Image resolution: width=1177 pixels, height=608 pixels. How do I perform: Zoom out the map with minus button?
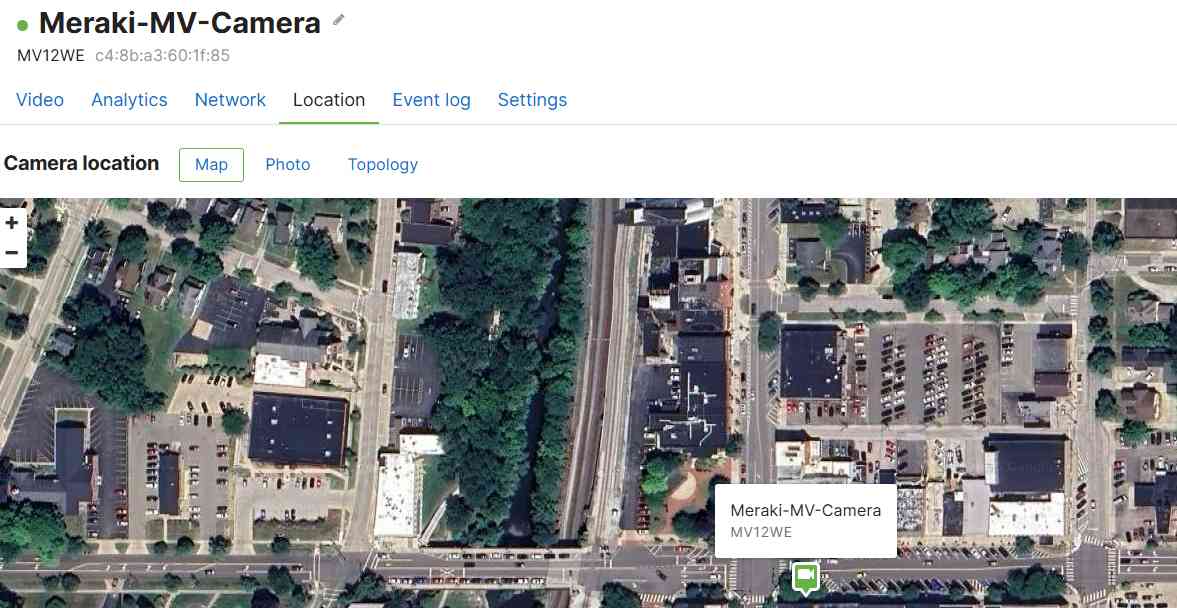pyautogui.click(x=12, y=253)
